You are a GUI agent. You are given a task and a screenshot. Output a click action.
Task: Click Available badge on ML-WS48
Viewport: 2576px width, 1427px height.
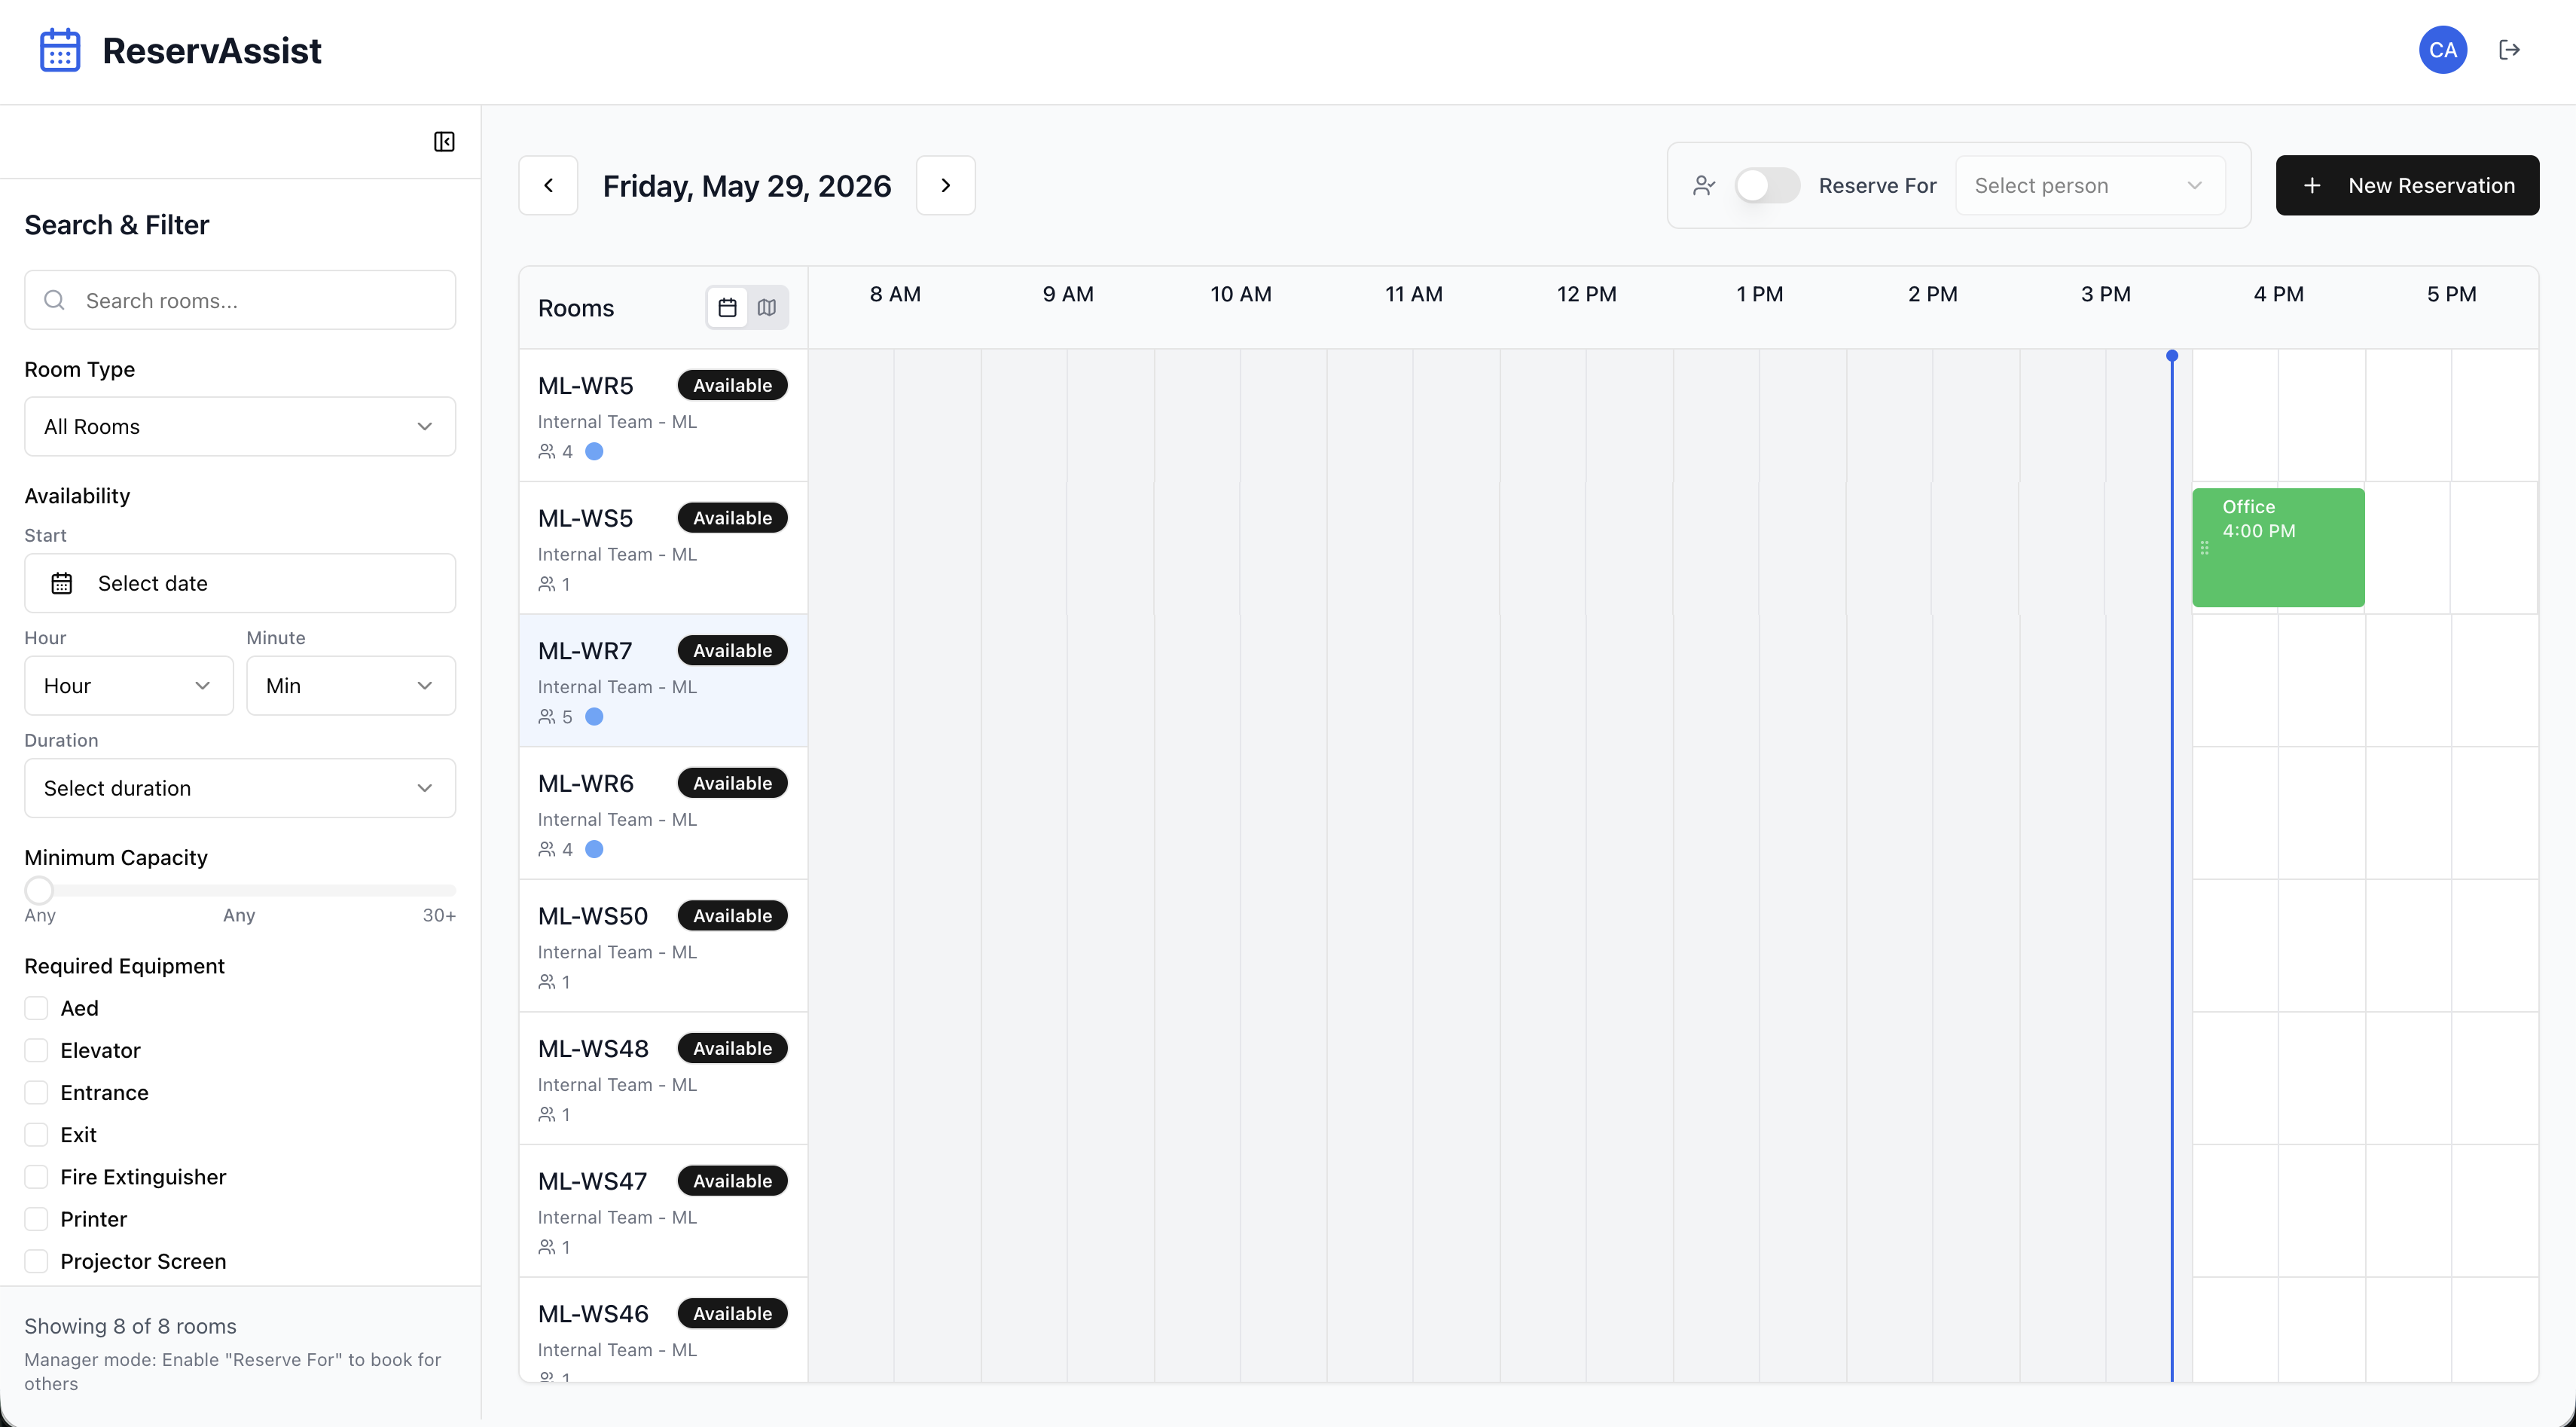732,1048
